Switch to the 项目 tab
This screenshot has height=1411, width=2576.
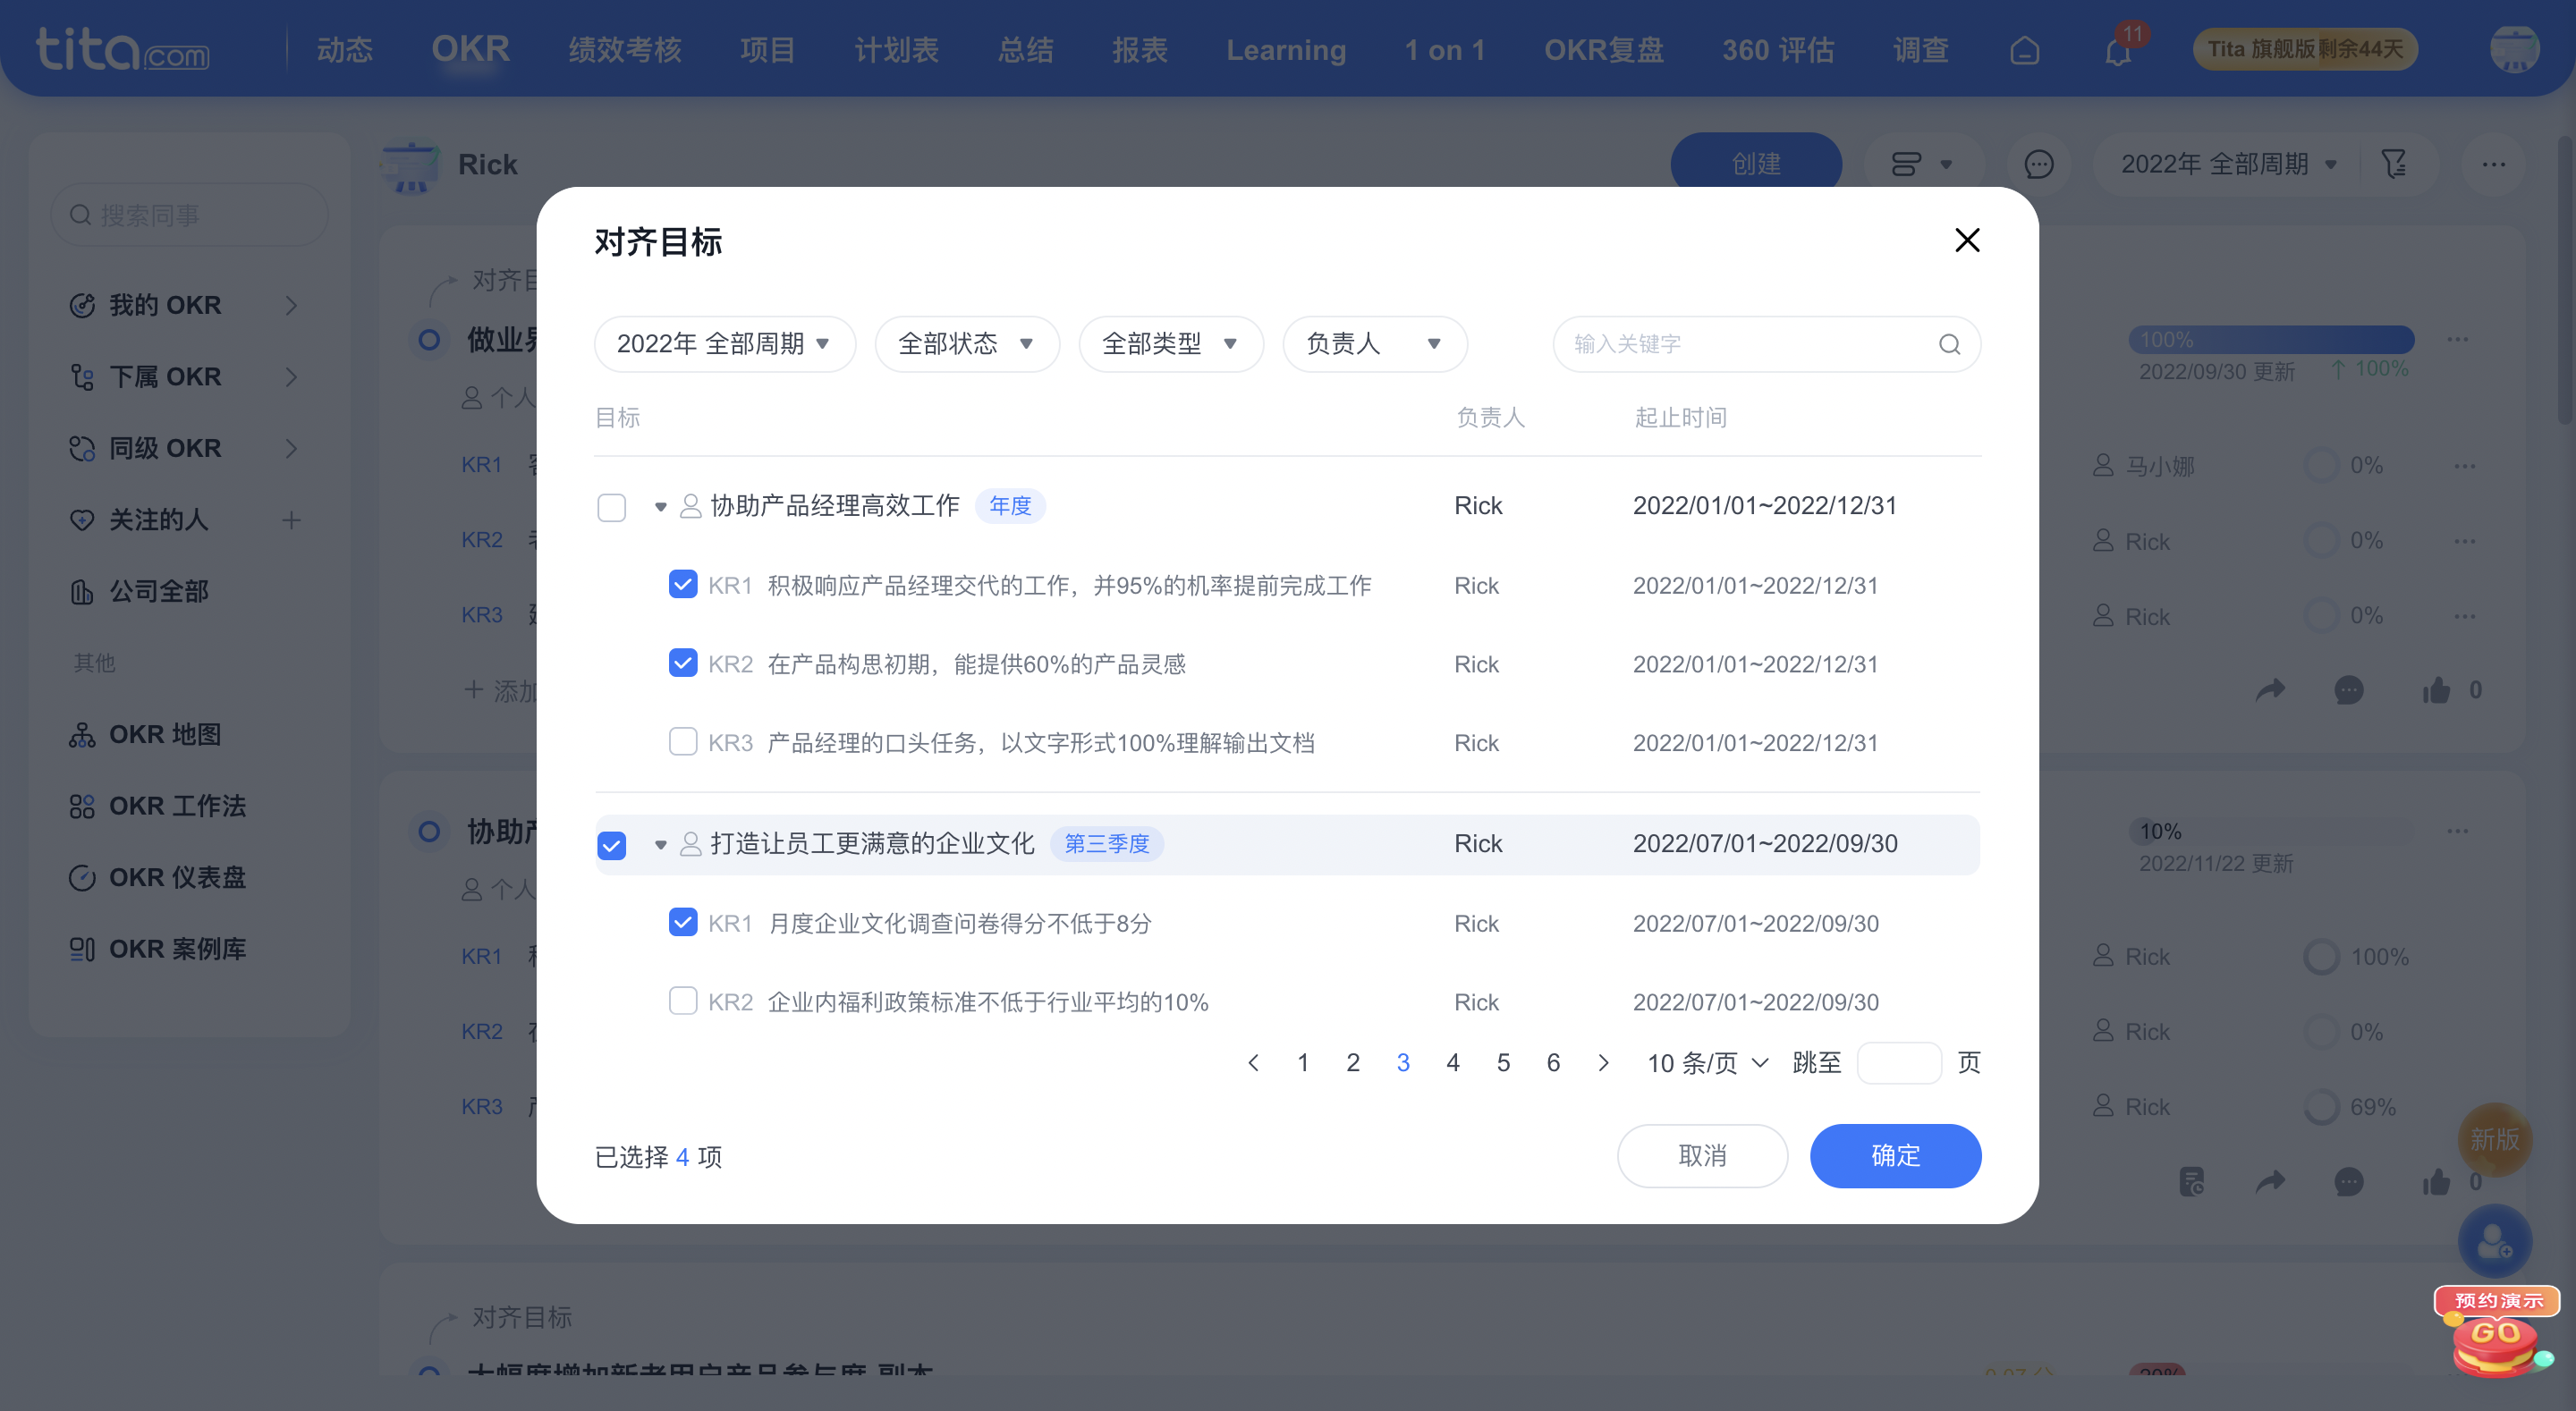click(767, 50)
